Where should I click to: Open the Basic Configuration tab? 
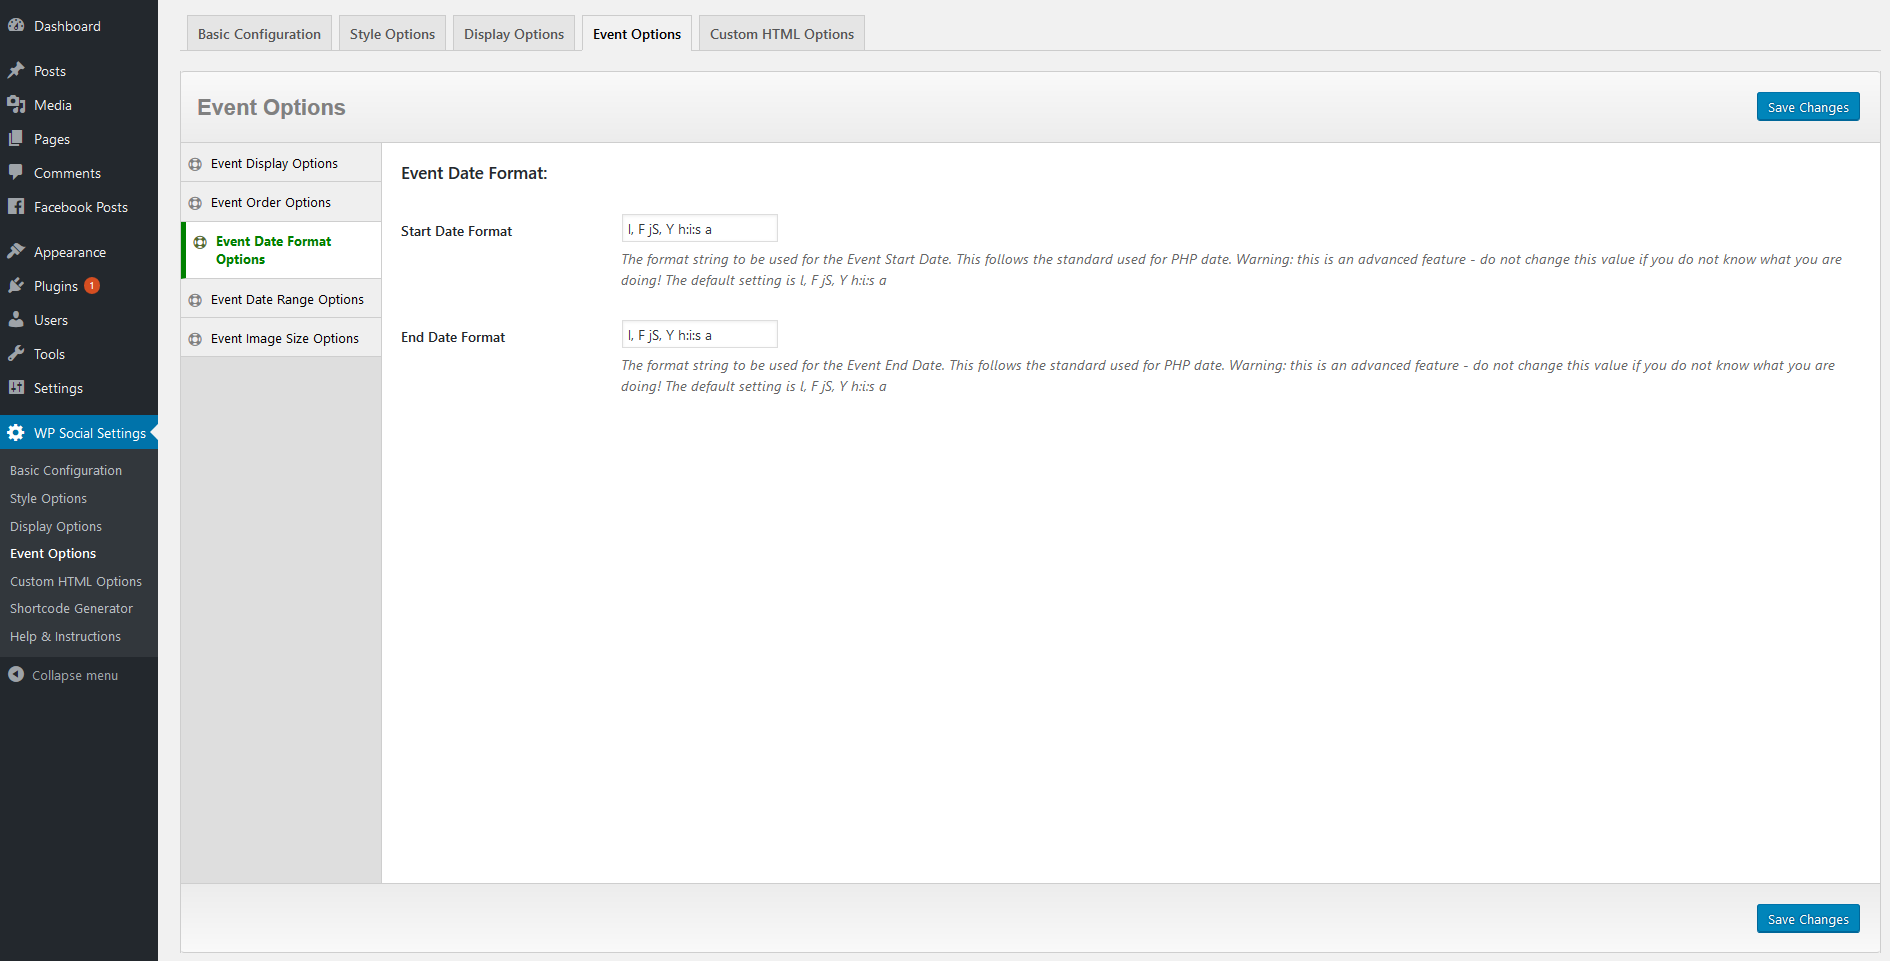click(x=259, y=34)
